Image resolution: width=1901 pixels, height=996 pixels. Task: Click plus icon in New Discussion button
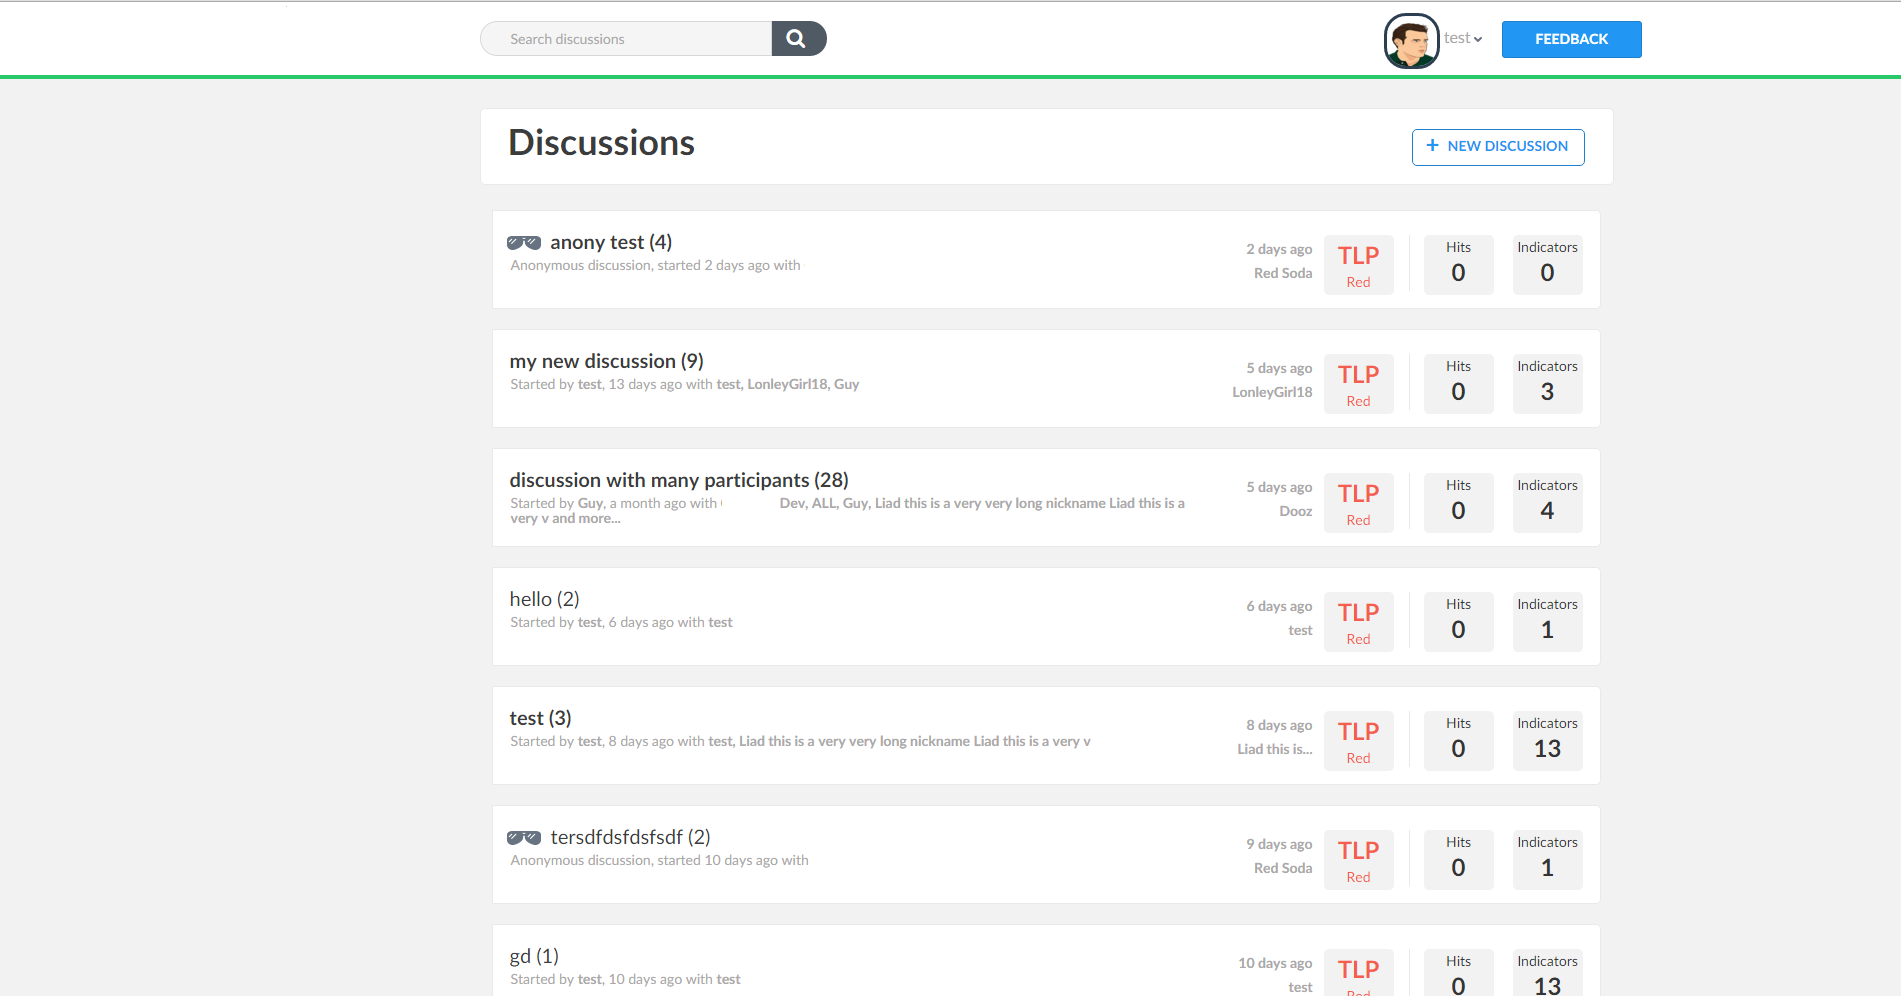point(1432,146)
